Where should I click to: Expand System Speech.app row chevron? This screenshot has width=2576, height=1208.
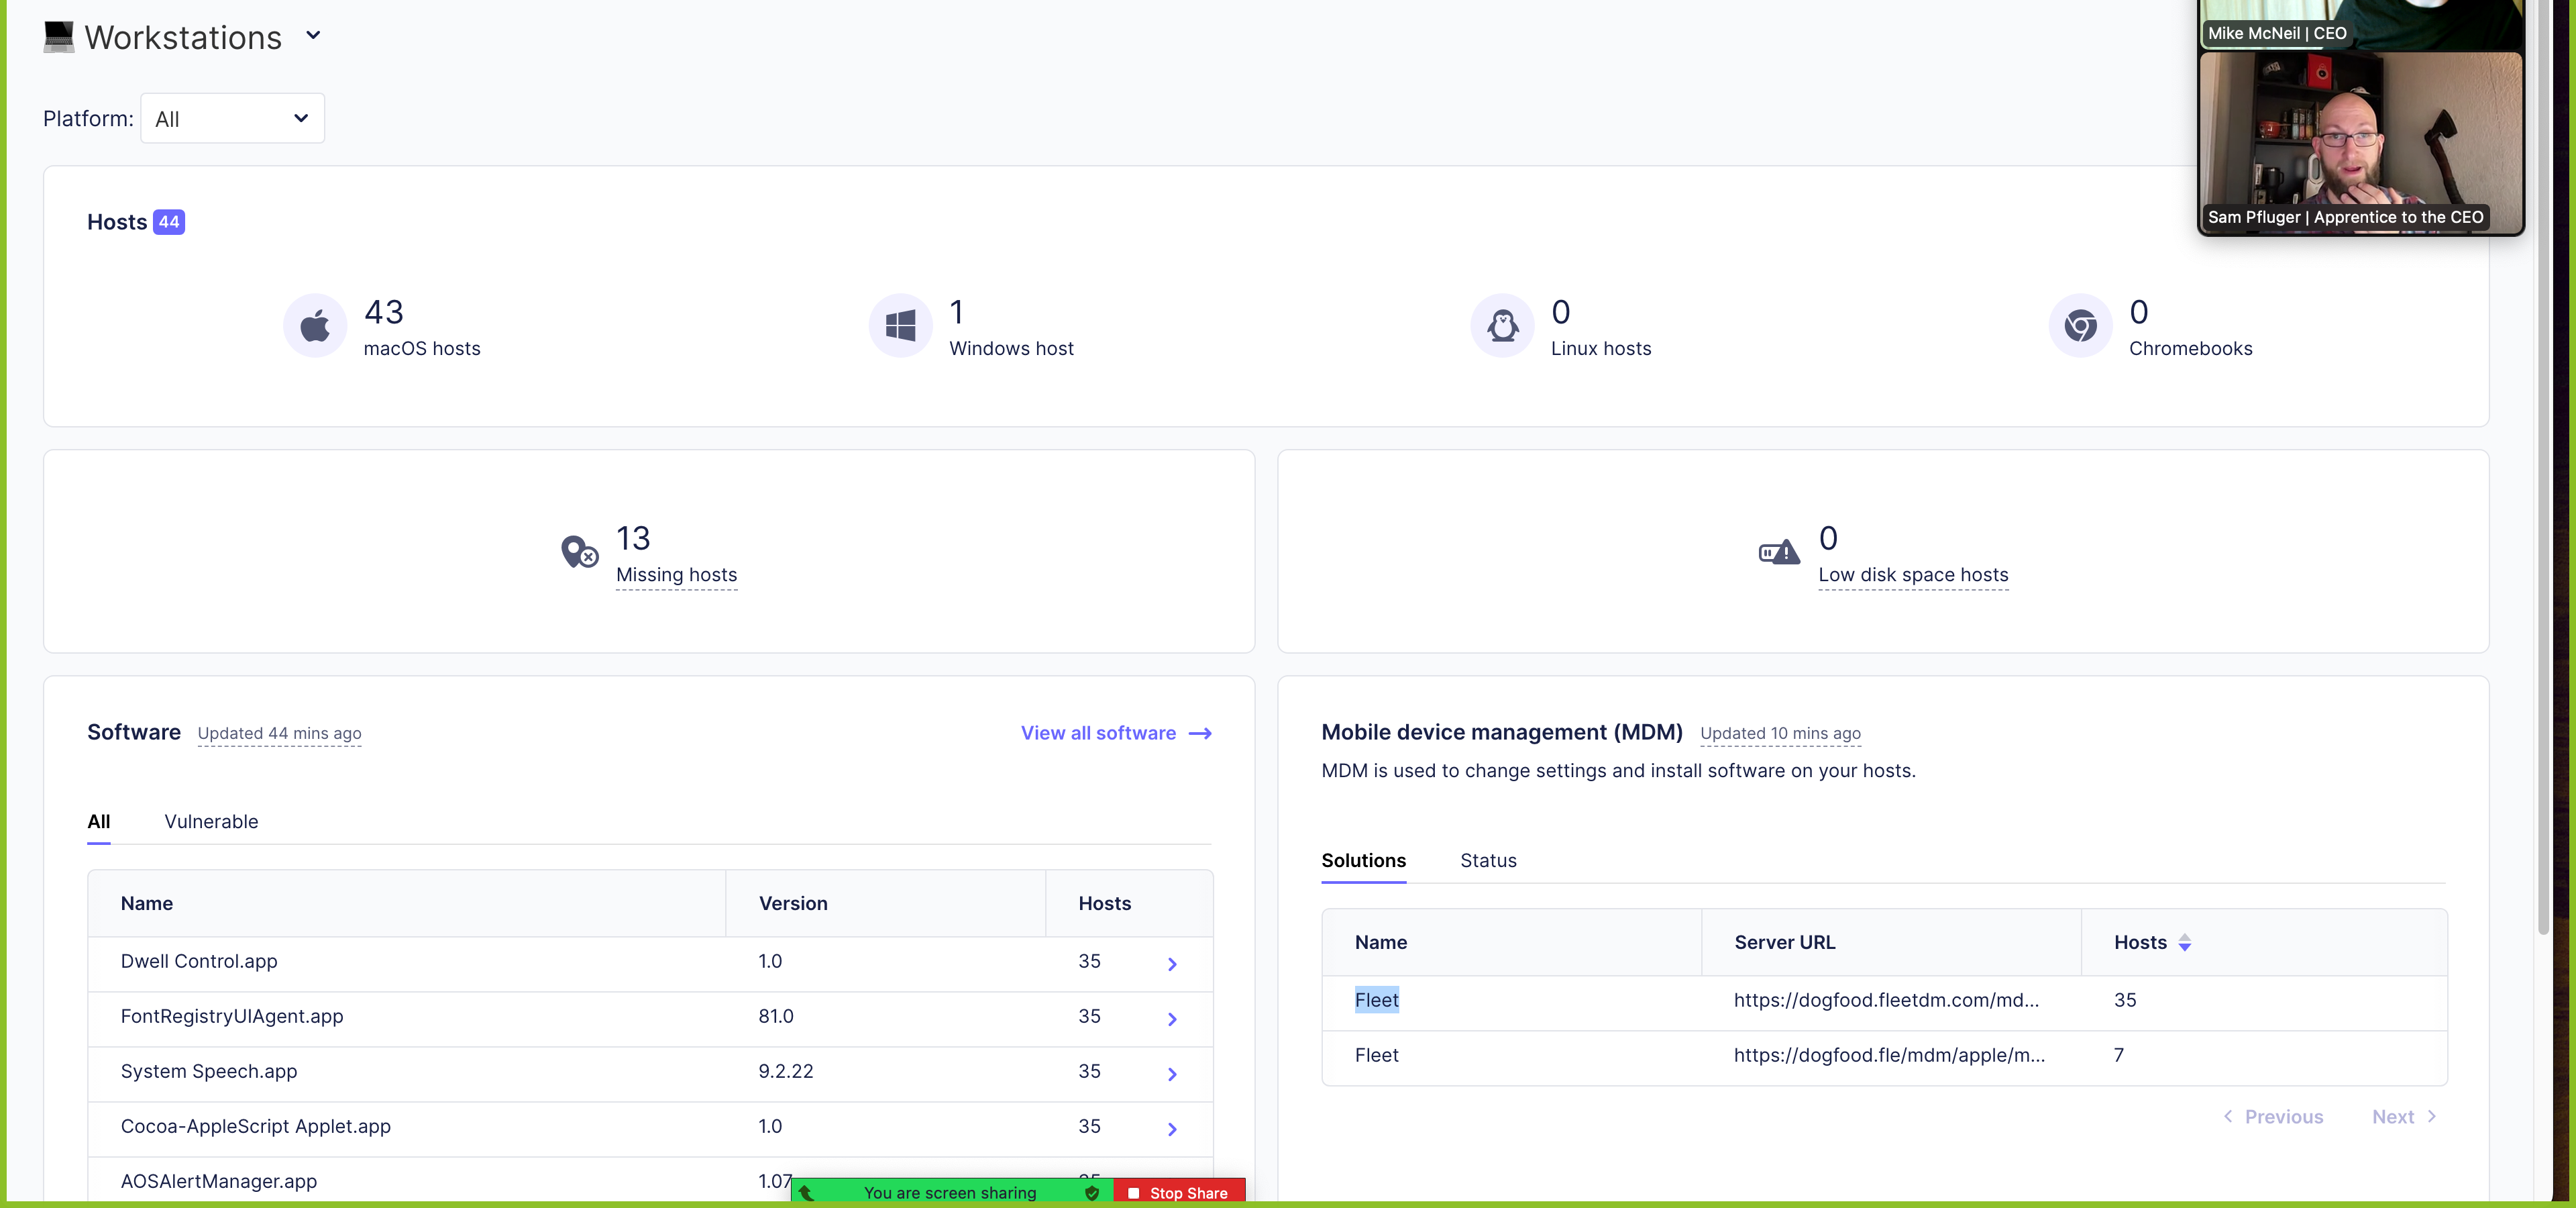click(x=1172, y=1074)
